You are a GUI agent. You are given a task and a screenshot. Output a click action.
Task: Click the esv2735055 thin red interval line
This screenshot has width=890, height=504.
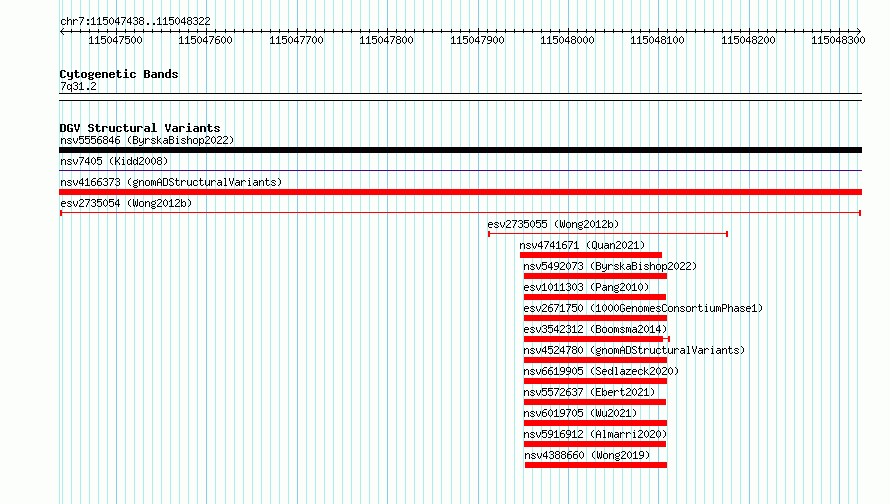(x=608, y=234)
